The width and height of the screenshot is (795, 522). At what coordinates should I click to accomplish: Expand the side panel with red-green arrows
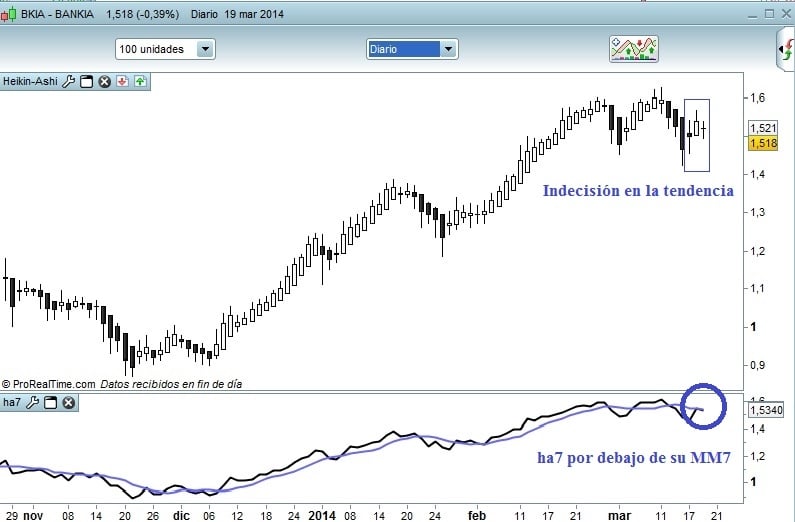[787, 49]
